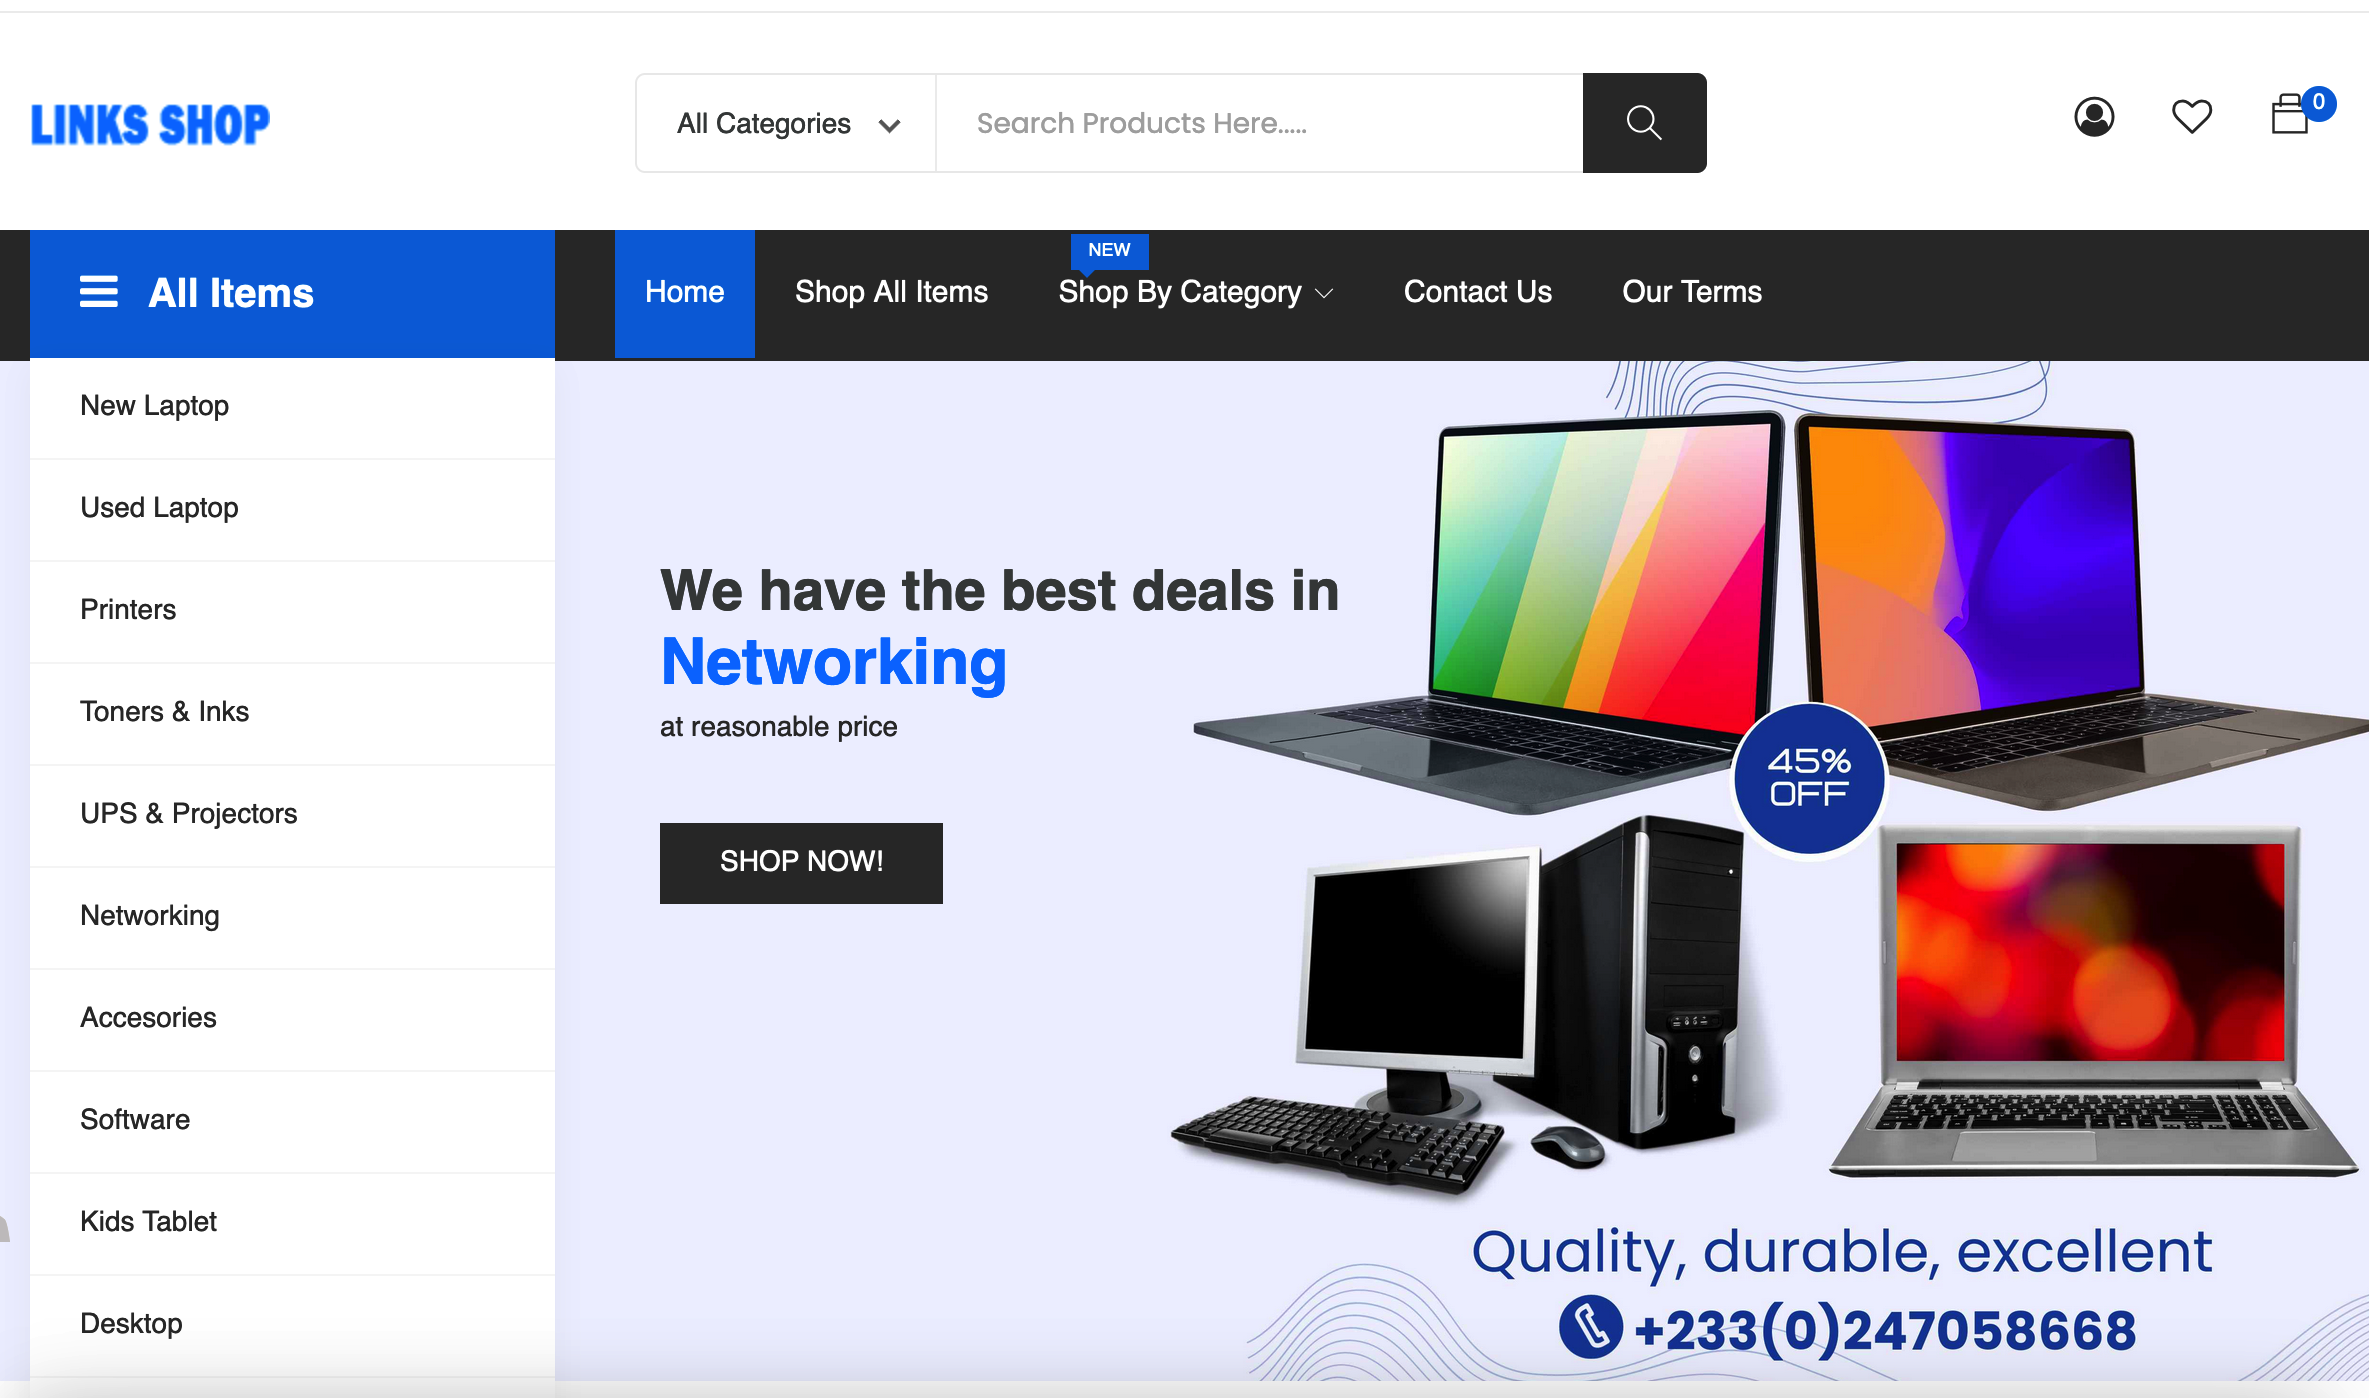
Task: Open the user account icon
Action: coord(2094,117)
